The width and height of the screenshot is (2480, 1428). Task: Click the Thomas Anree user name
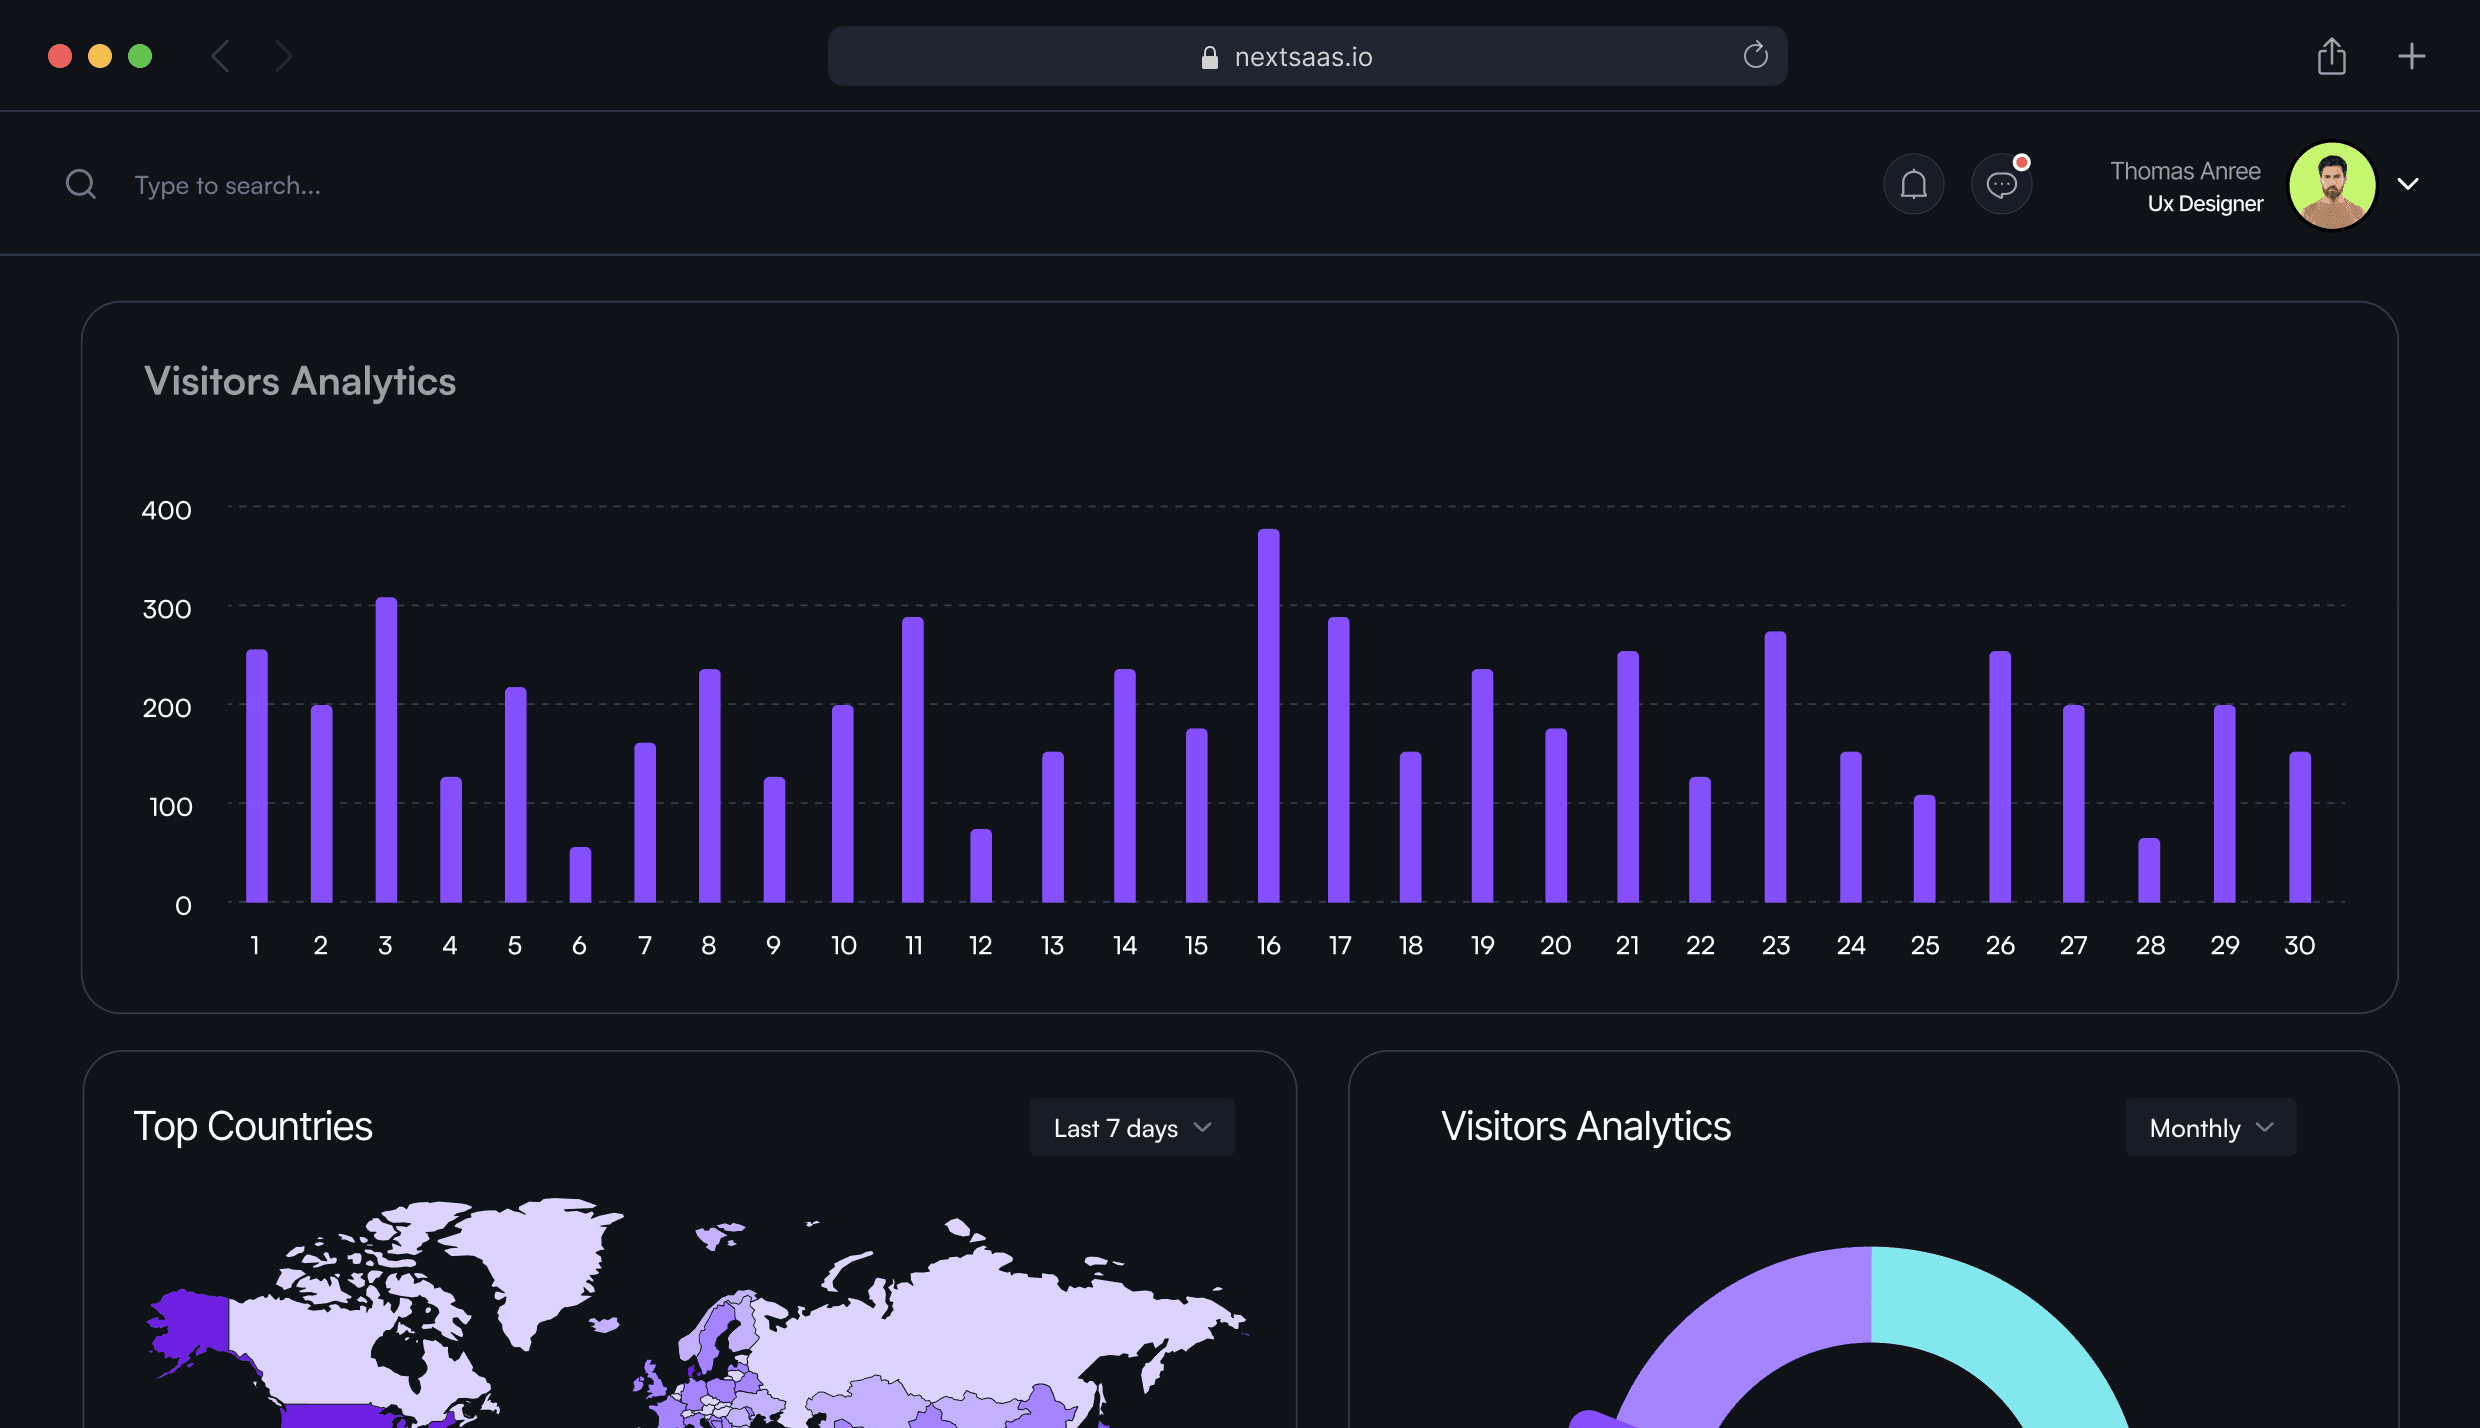tap(2185, 171)
